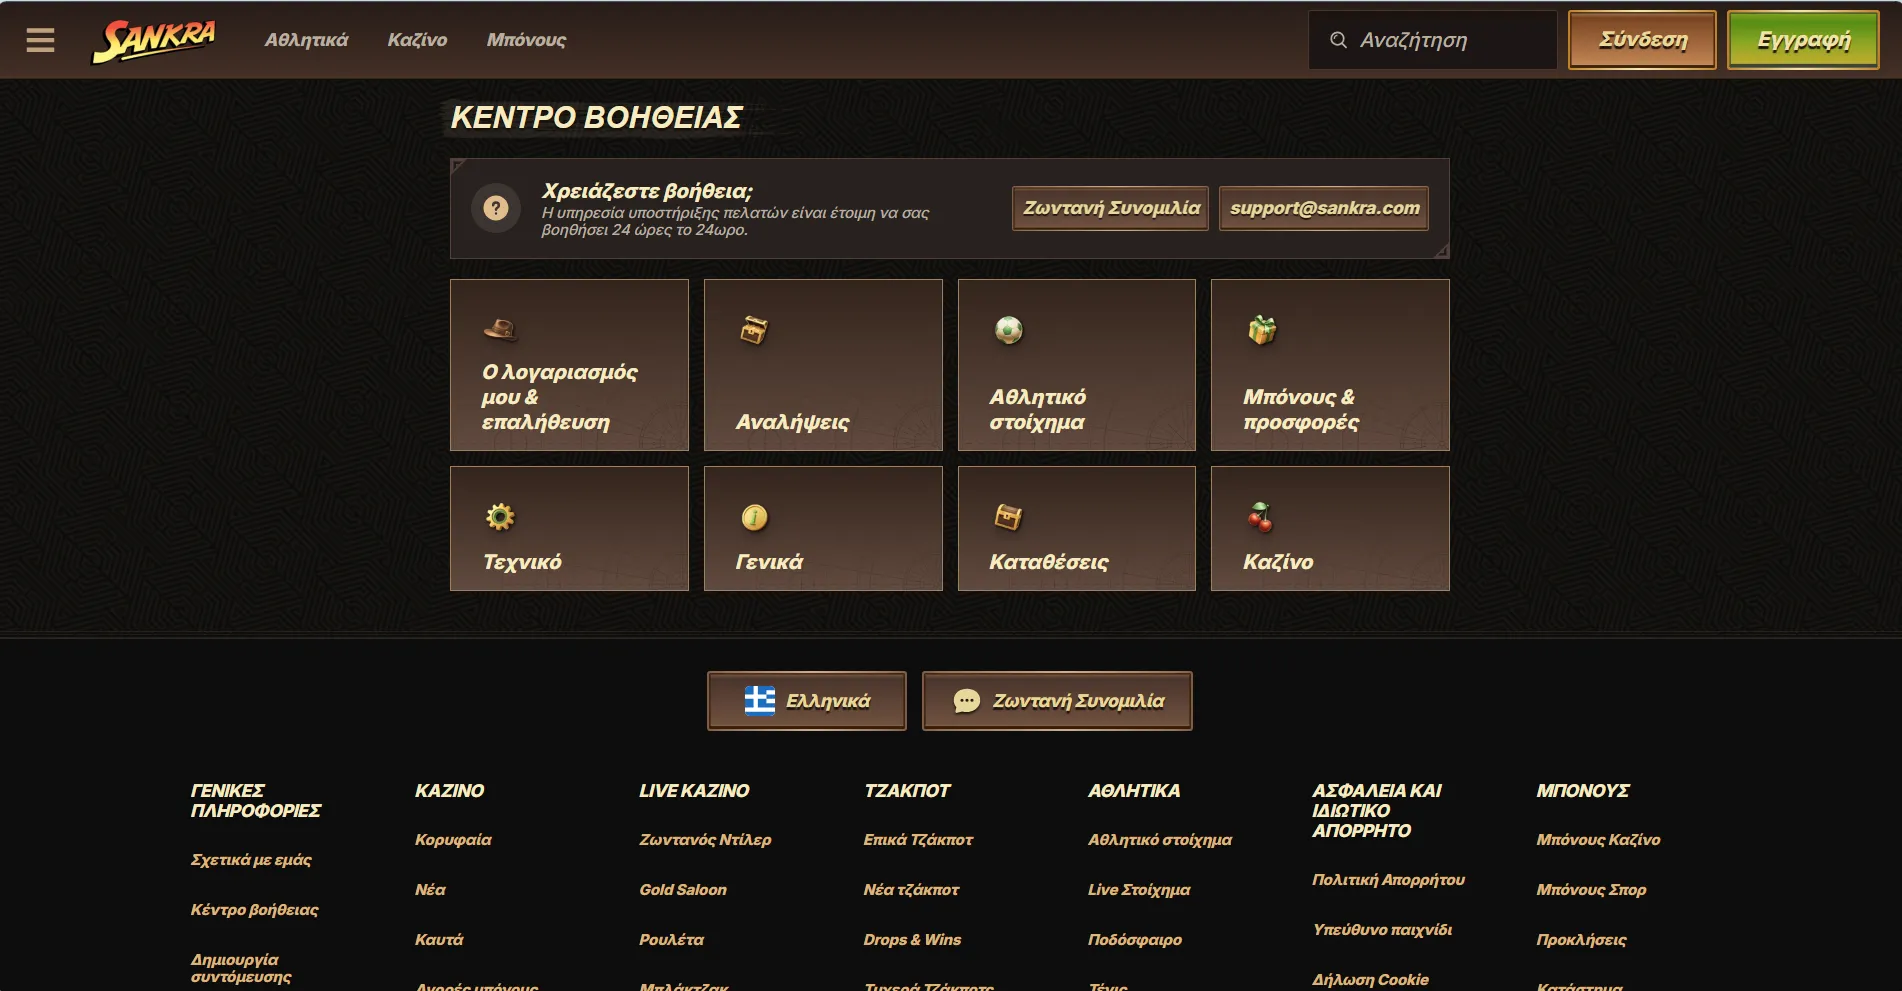Click the Μπόνους Καζίνο footer link
The height and width of the screenshot is (991, 1902).
pos(1598,840)
